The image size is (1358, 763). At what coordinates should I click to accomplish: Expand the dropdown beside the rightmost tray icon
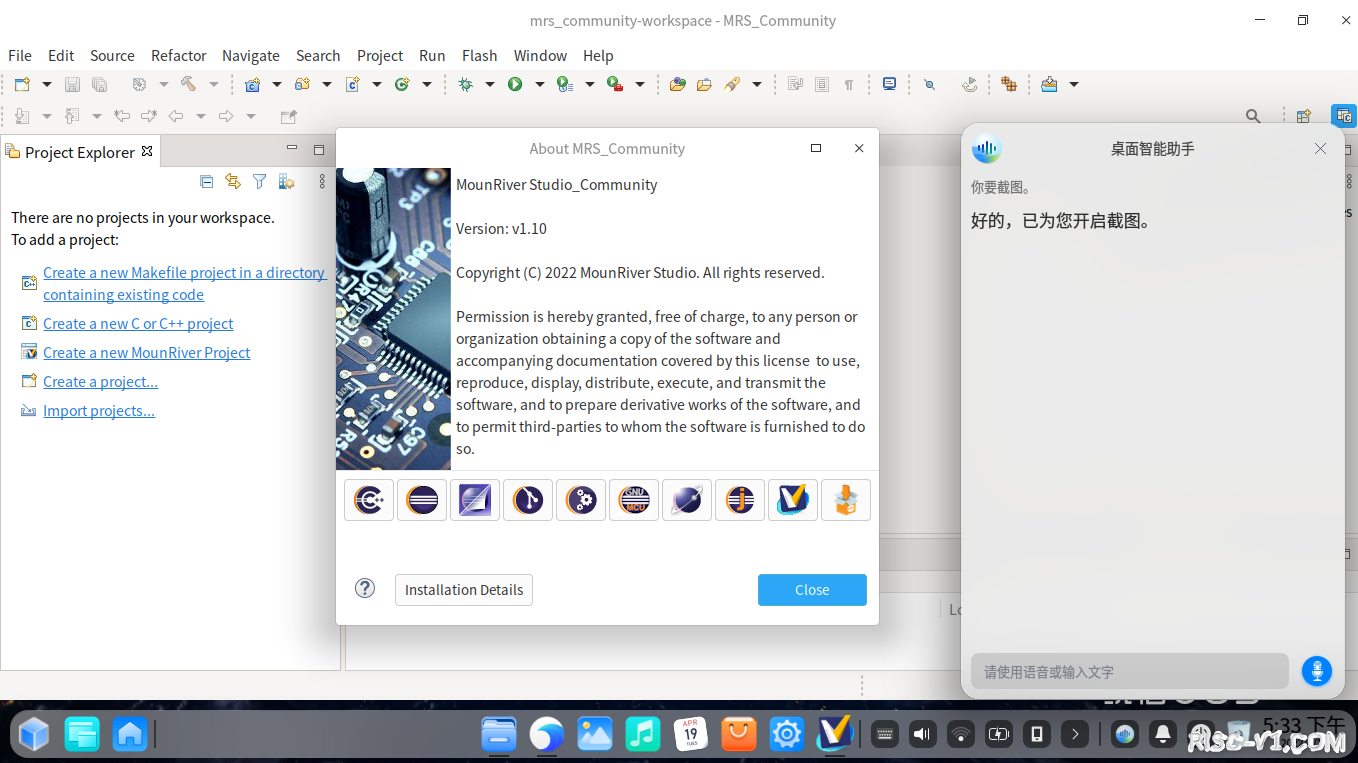click(1074, 85)
